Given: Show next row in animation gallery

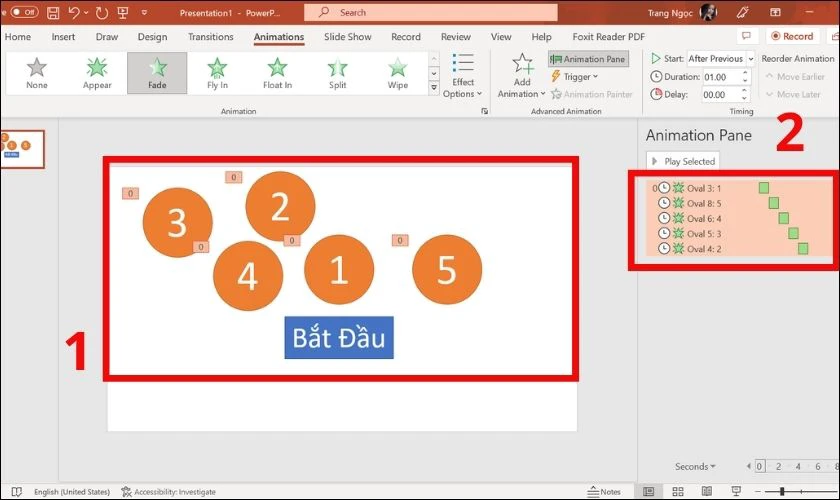Looking at the screenshot, I should pos(434,73).
